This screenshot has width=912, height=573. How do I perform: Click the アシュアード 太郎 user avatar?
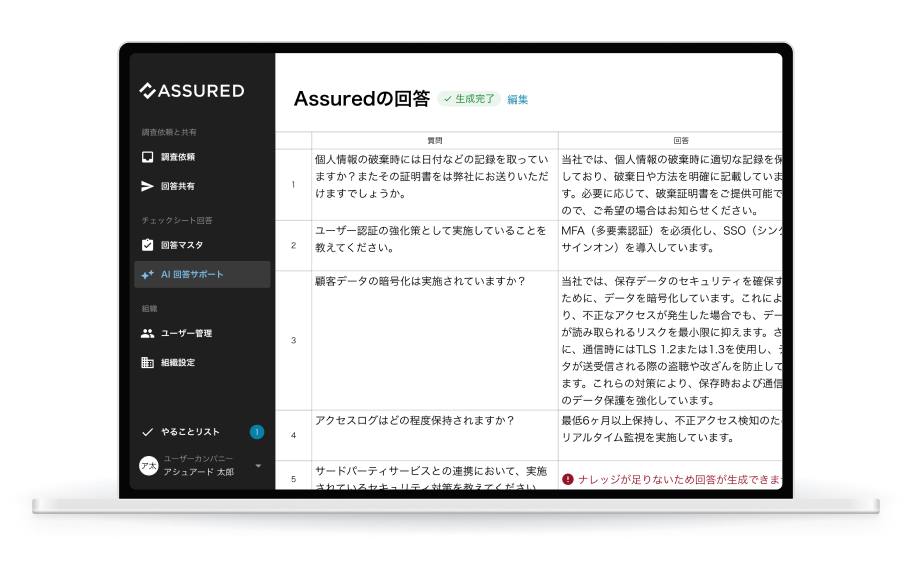tap(148, 466)
